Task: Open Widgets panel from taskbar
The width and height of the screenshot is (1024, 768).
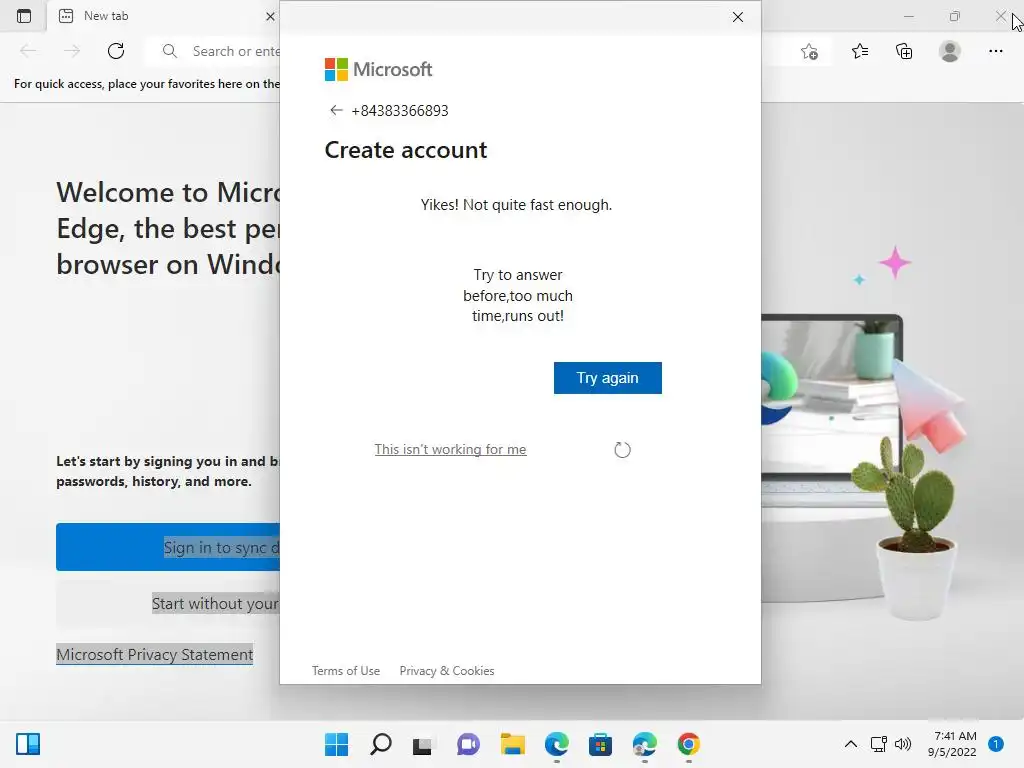Action: tap(28, 744)
